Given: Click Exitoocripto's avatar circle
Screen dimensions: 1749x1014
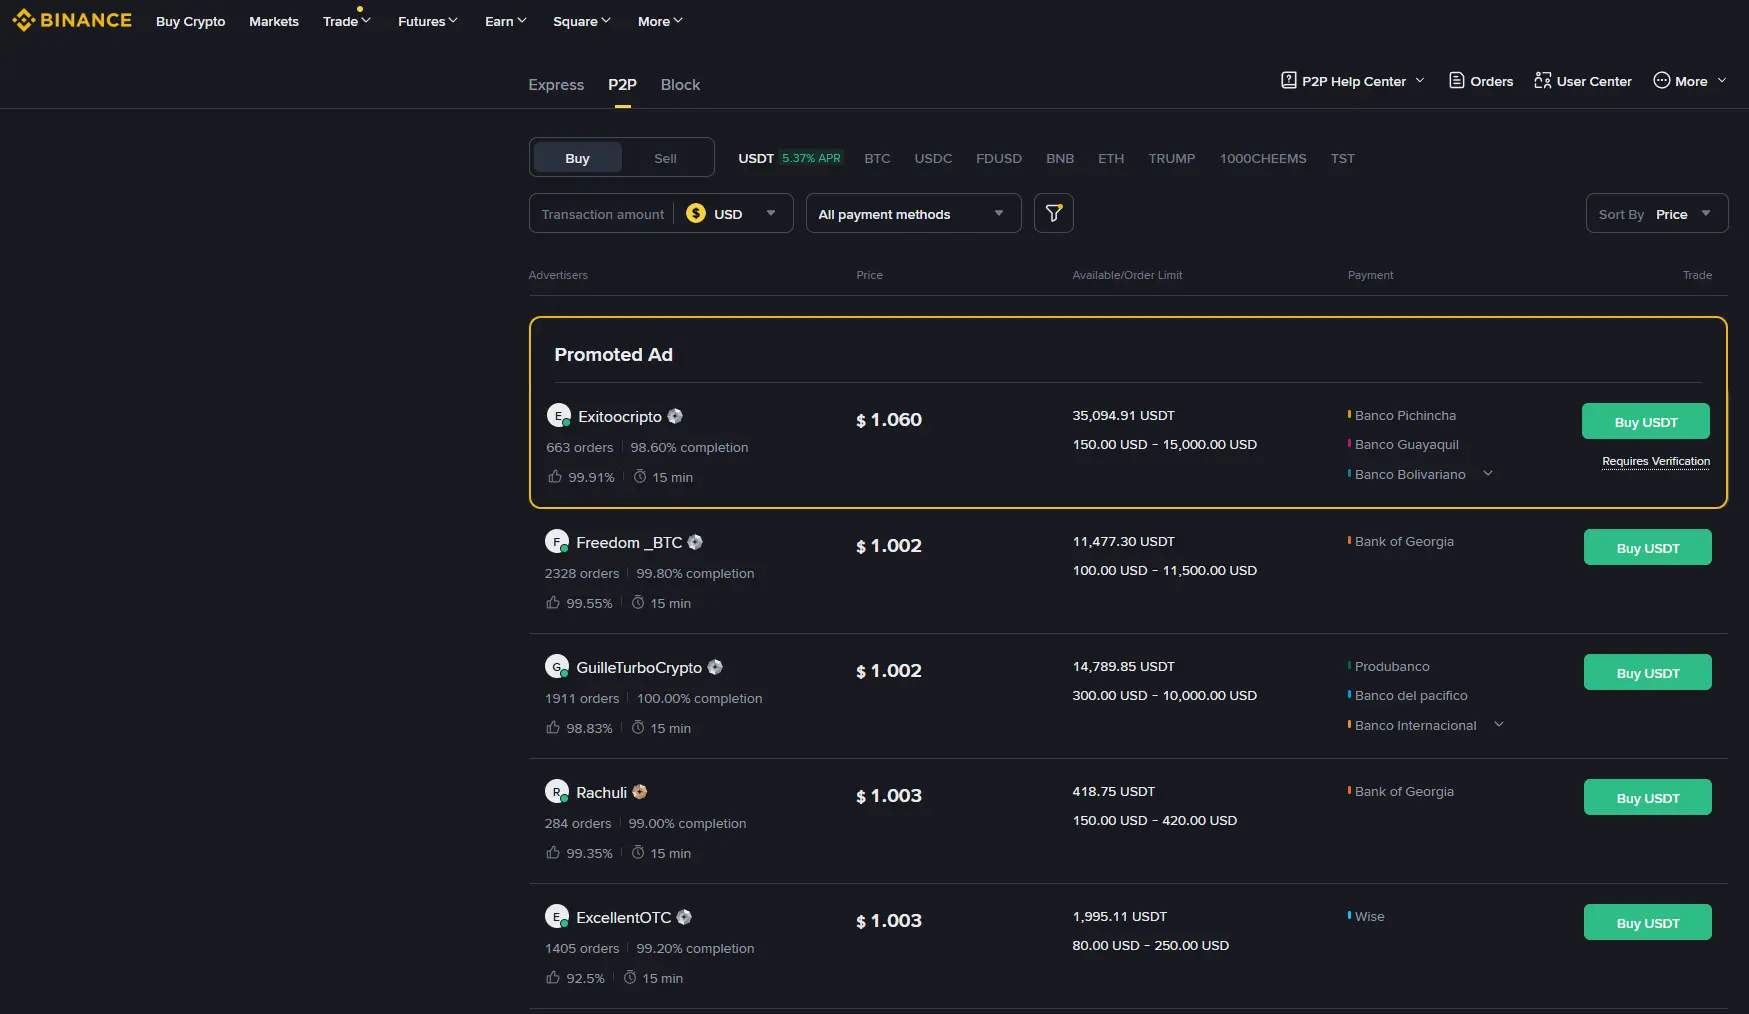Looking at the screenshot, I should [558, 415].
